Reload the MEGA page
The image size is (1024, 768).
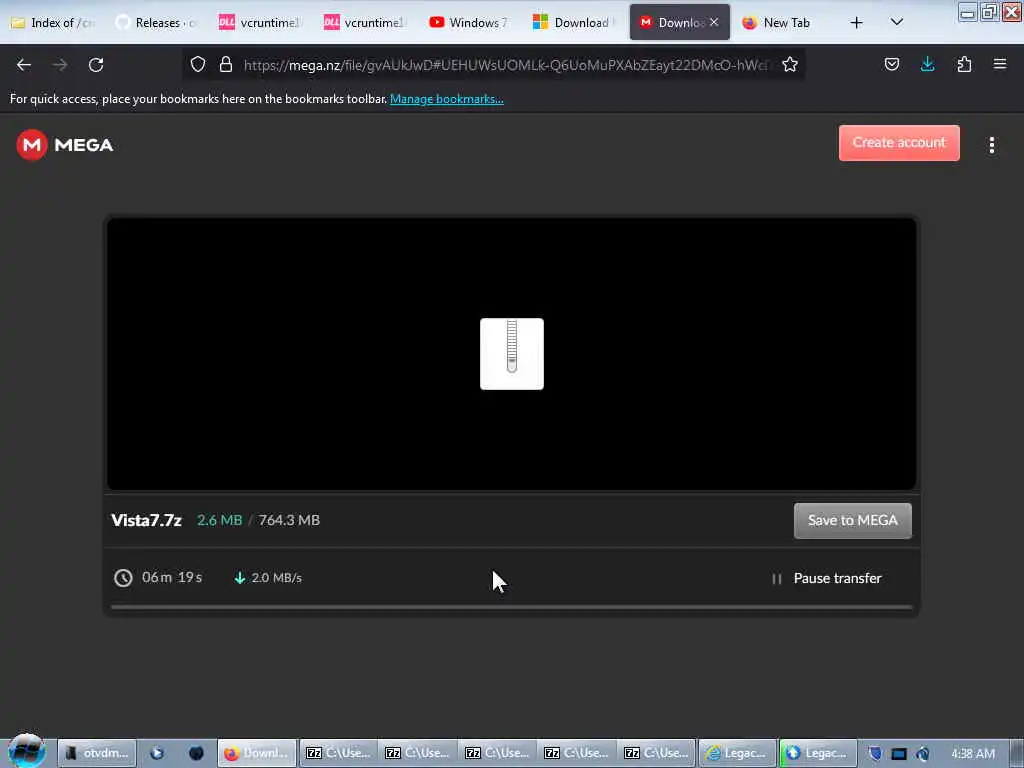pyautogui.click(x=96, y=65)
